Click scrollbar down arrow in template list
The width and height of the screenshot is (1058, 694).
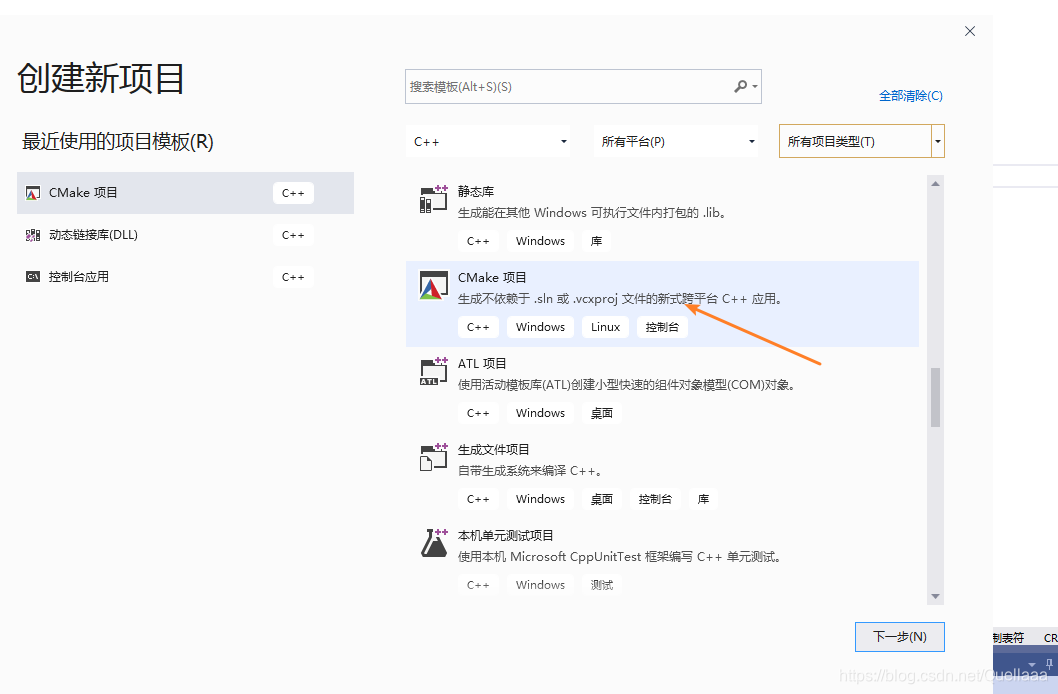[935, 596]
